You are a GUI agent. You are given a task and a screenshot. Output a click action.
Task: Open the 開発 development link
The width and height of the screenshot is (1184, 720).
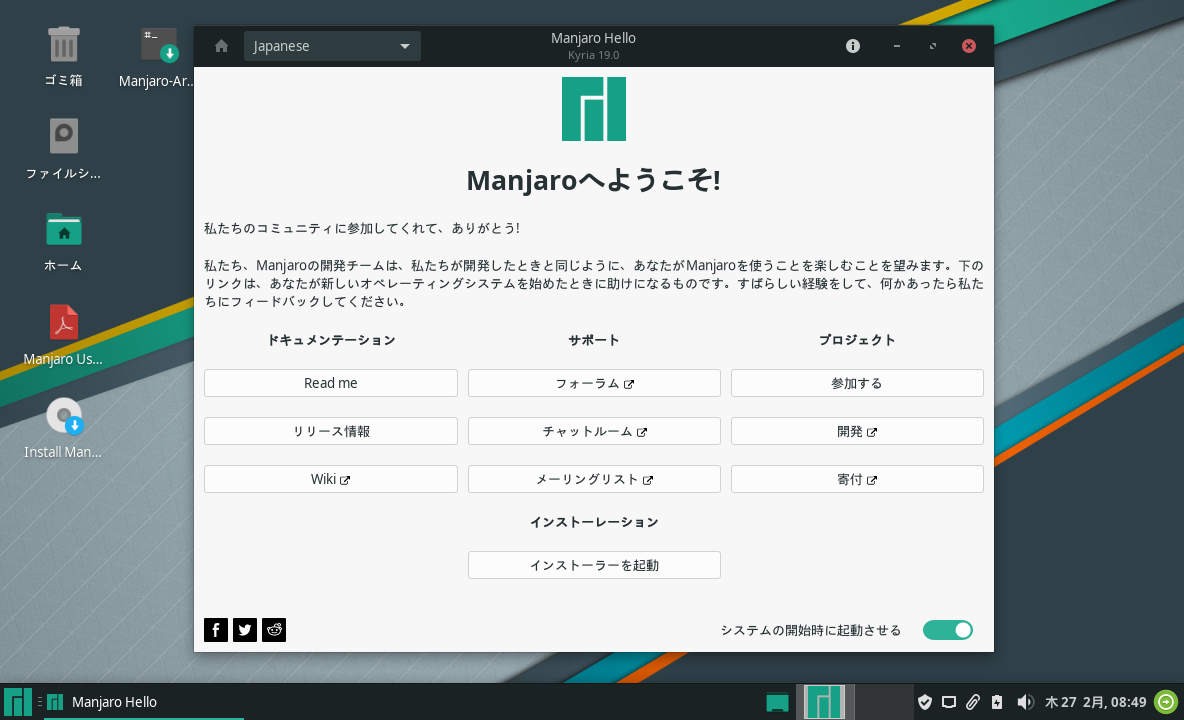[x=857, y=431]
